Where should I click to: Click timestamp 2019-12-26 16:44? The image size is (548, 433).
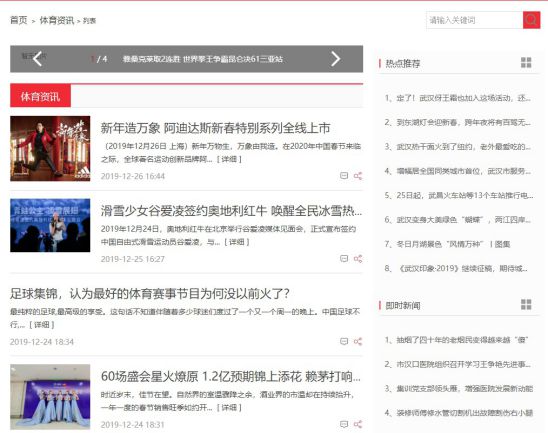pyautogui.click(x=133, y=176)
